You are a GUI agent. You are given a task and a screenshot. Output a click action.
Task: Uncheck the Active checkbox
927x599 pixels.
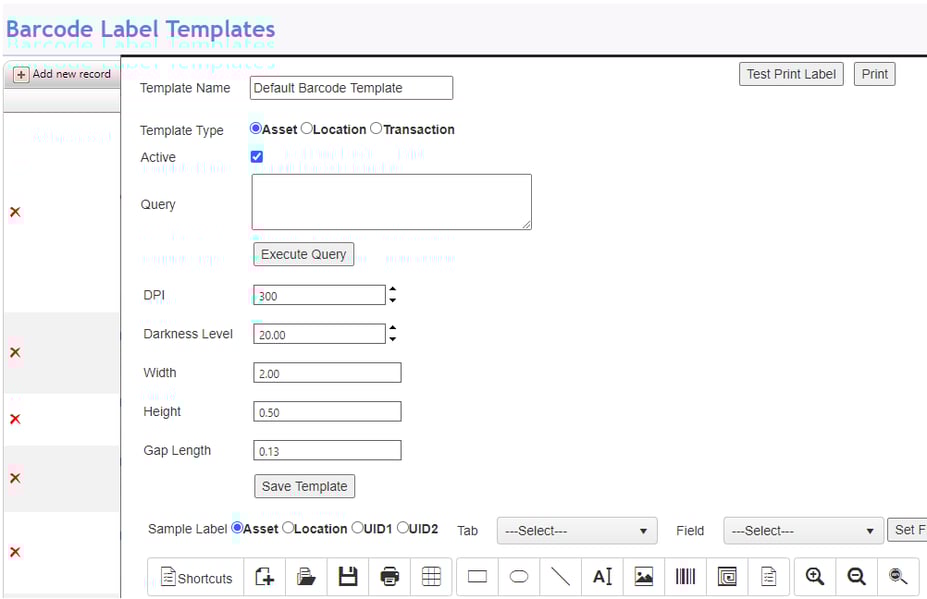coord(256,156)
